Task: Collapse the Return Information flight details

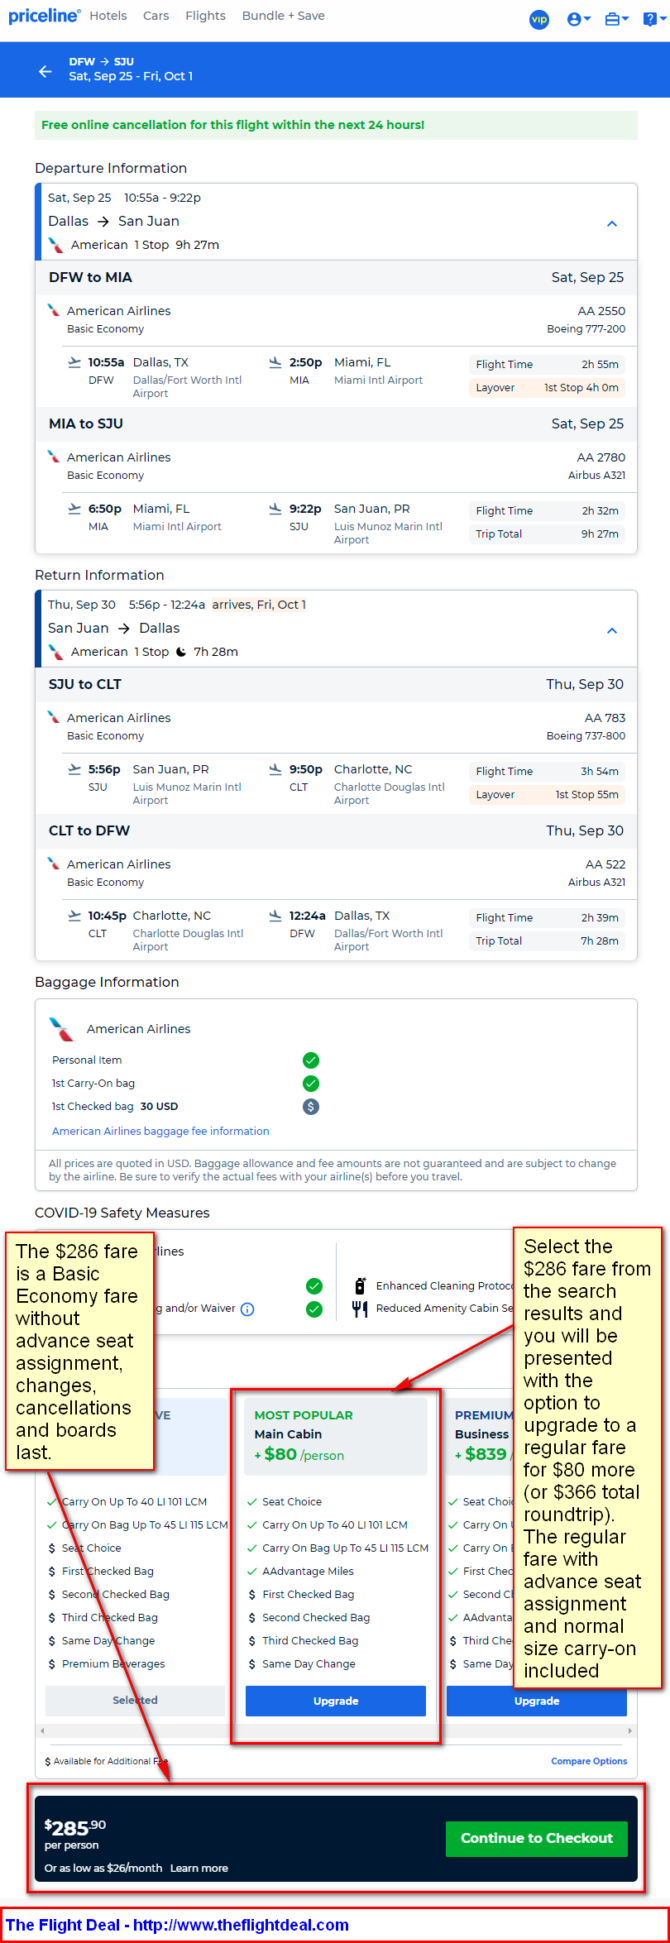Action: click(612, 630)
